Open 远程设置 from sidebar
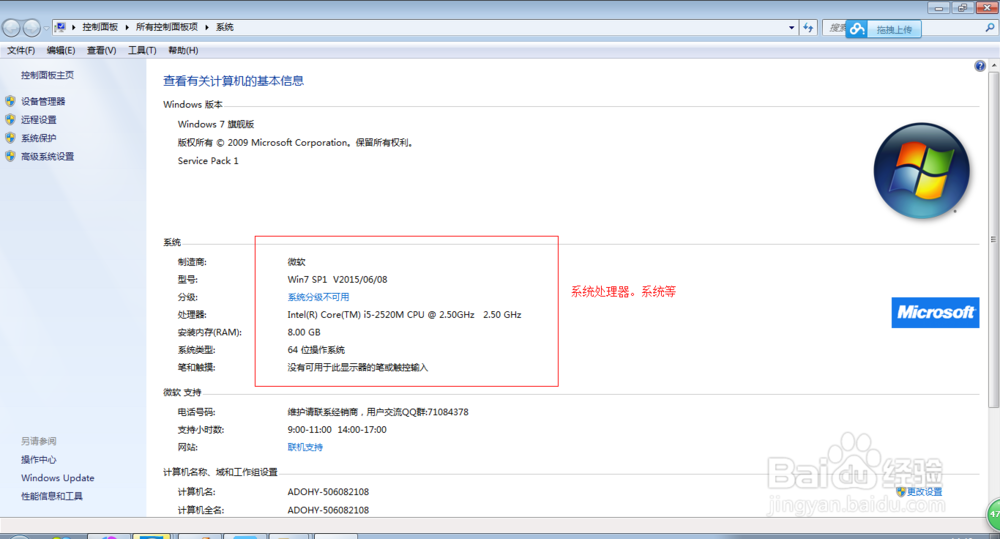The height and width of the screenshot is (539, 1000). pyautogui.click(x=38, y=120)
